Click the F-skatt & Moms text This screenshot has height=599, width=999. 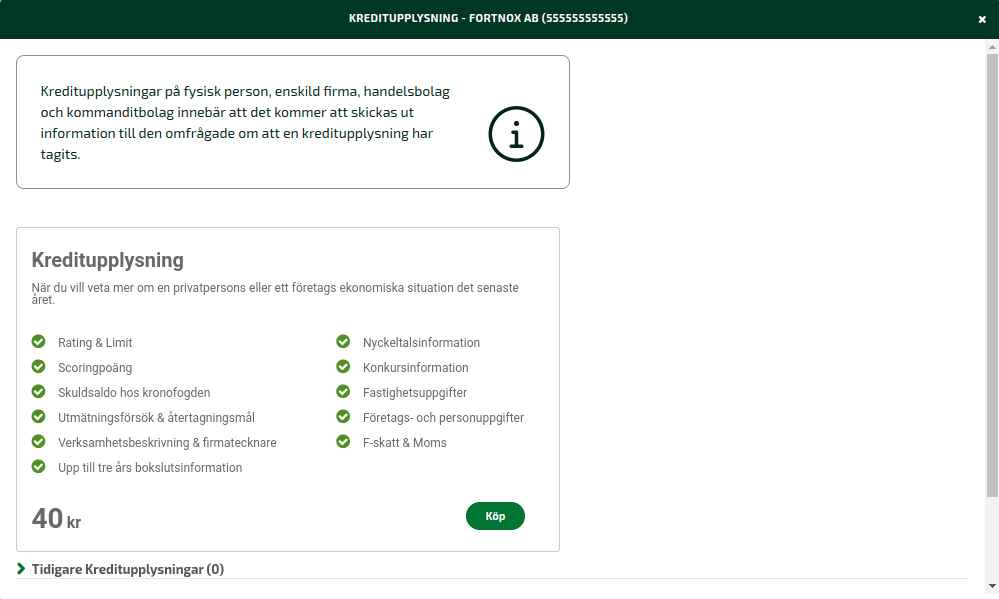(x=405, y=443)
